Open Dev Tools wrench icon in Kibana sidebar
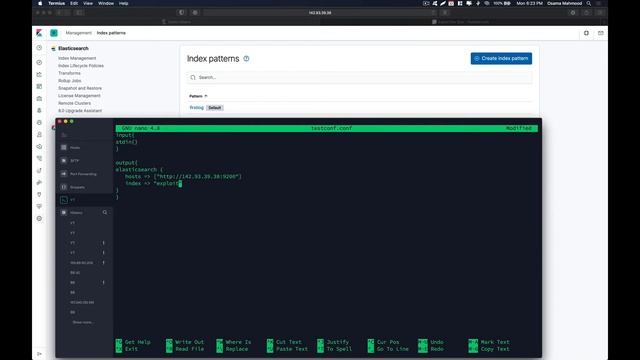The height and width of the screenshot is (360, 640). pyautogui.click(x=39, y=182)
